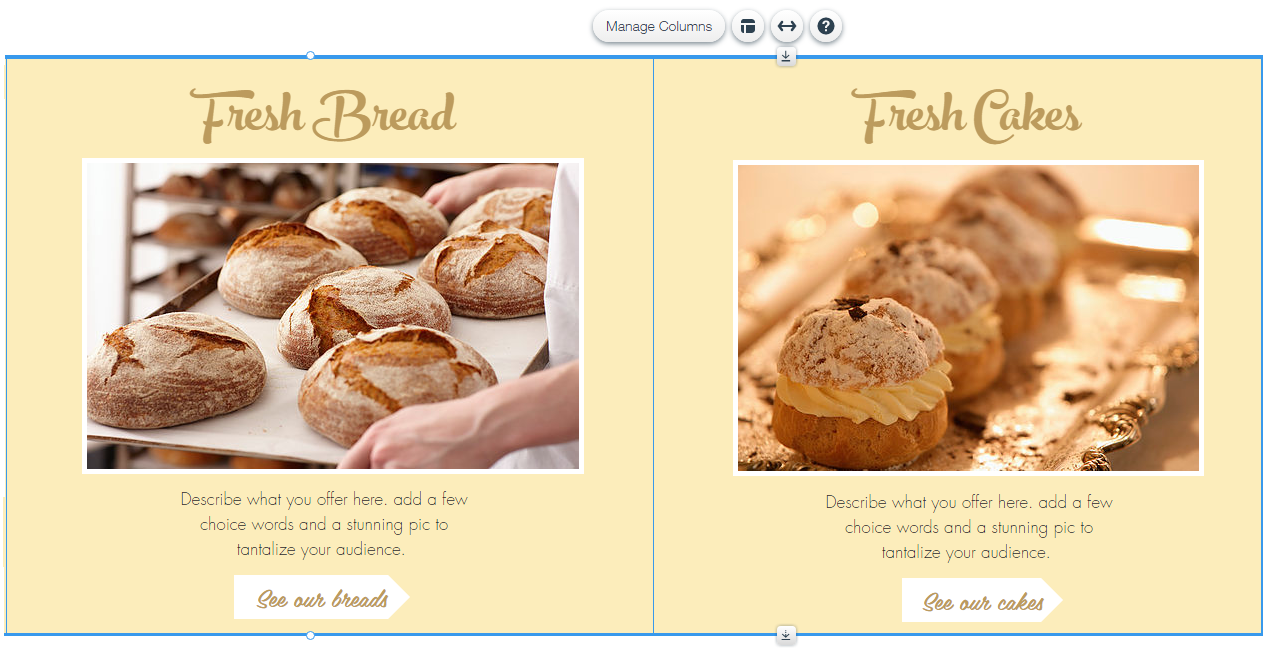The width and height of the screenshot is (1263, 653).
Task: Click the column layout icon
Action: click(747, 27)
